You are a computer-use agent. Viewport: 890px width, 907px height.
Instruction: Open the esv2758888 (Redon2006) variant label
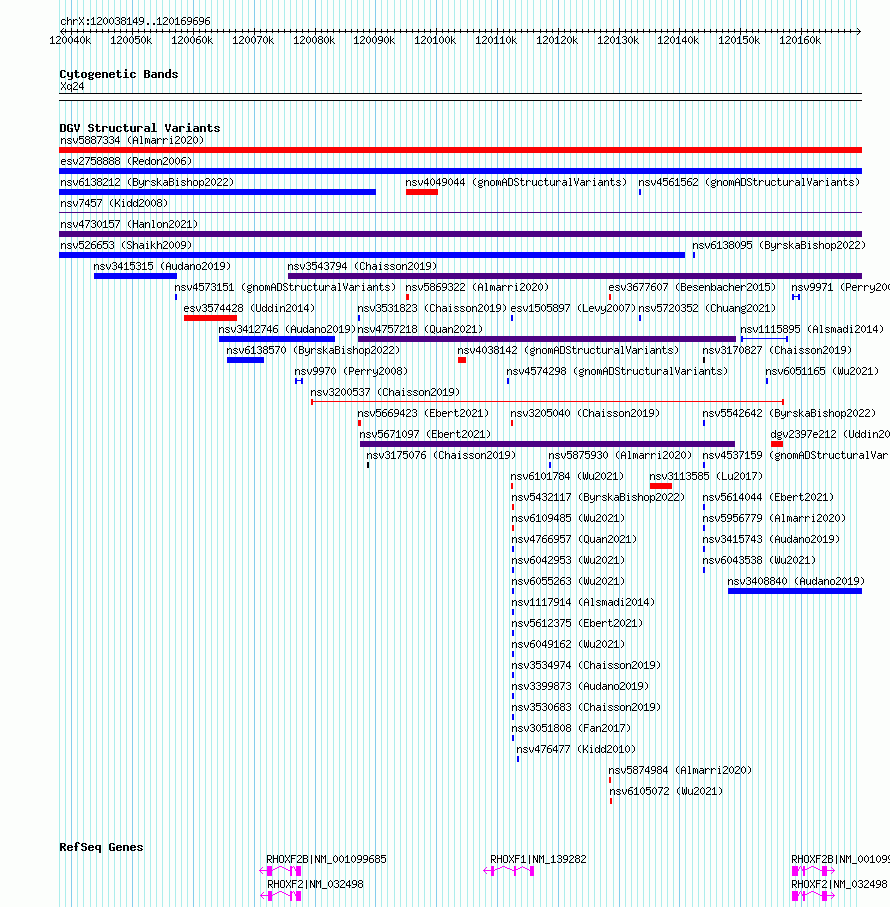[126, 161]
